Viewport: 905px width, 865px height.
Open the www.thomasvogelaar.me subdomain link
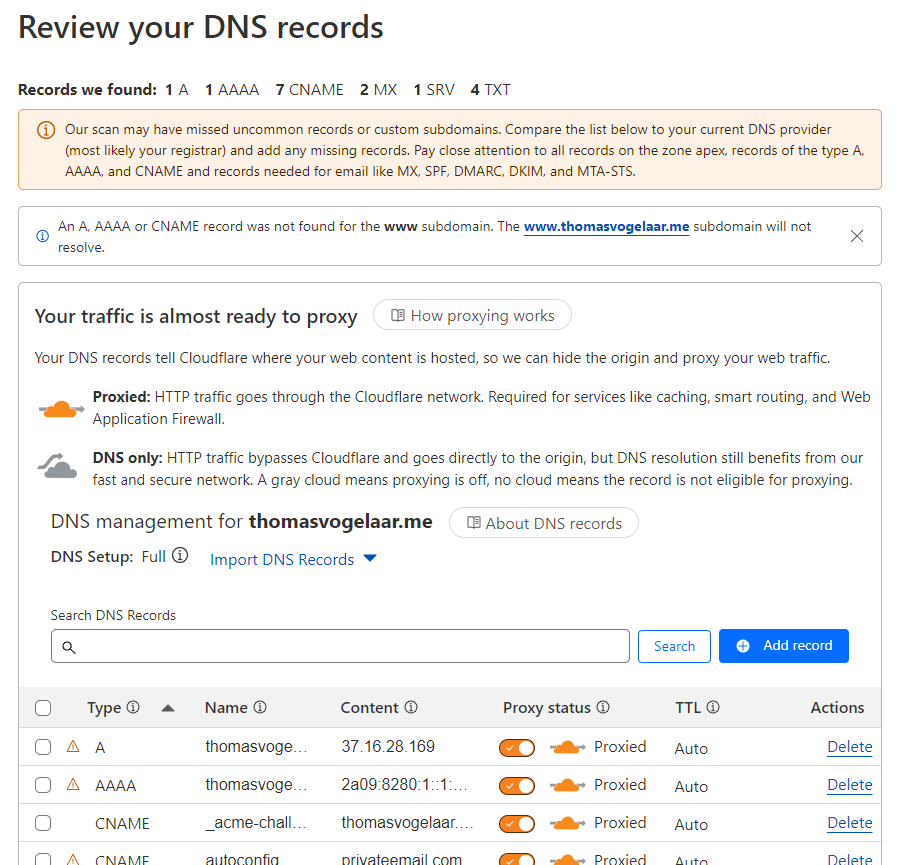(x=606, y=226)
